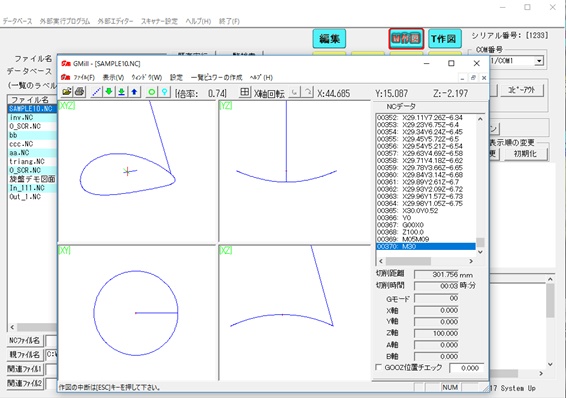Click the Gモード value field

click(436, 299)
